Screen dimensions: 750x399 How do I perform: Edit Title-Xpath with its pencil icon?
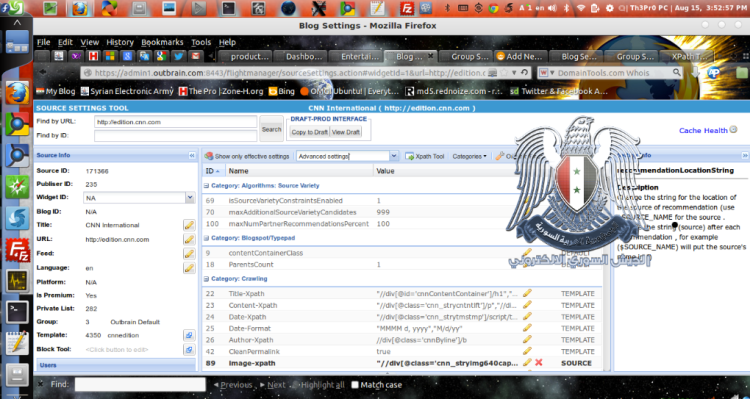click(x=527, y=293)
